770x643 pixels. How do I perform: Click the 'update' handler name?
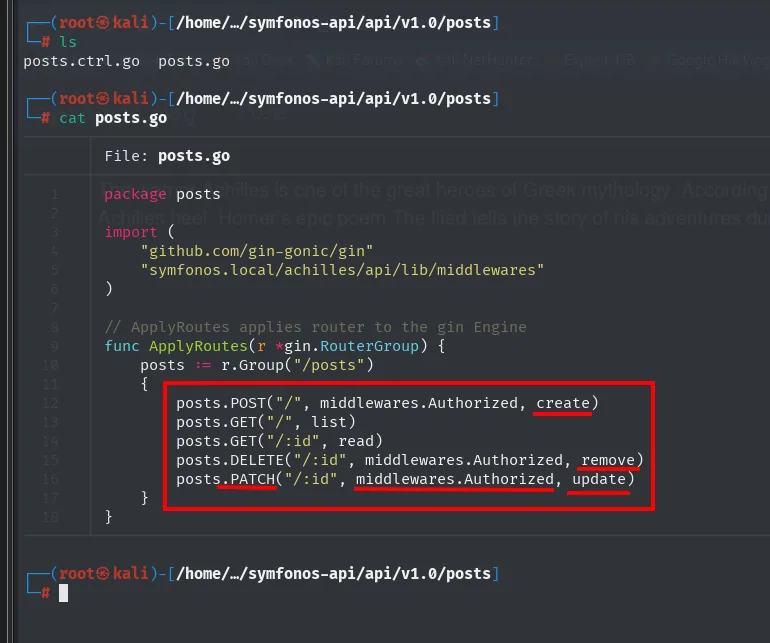click(599, 479)
